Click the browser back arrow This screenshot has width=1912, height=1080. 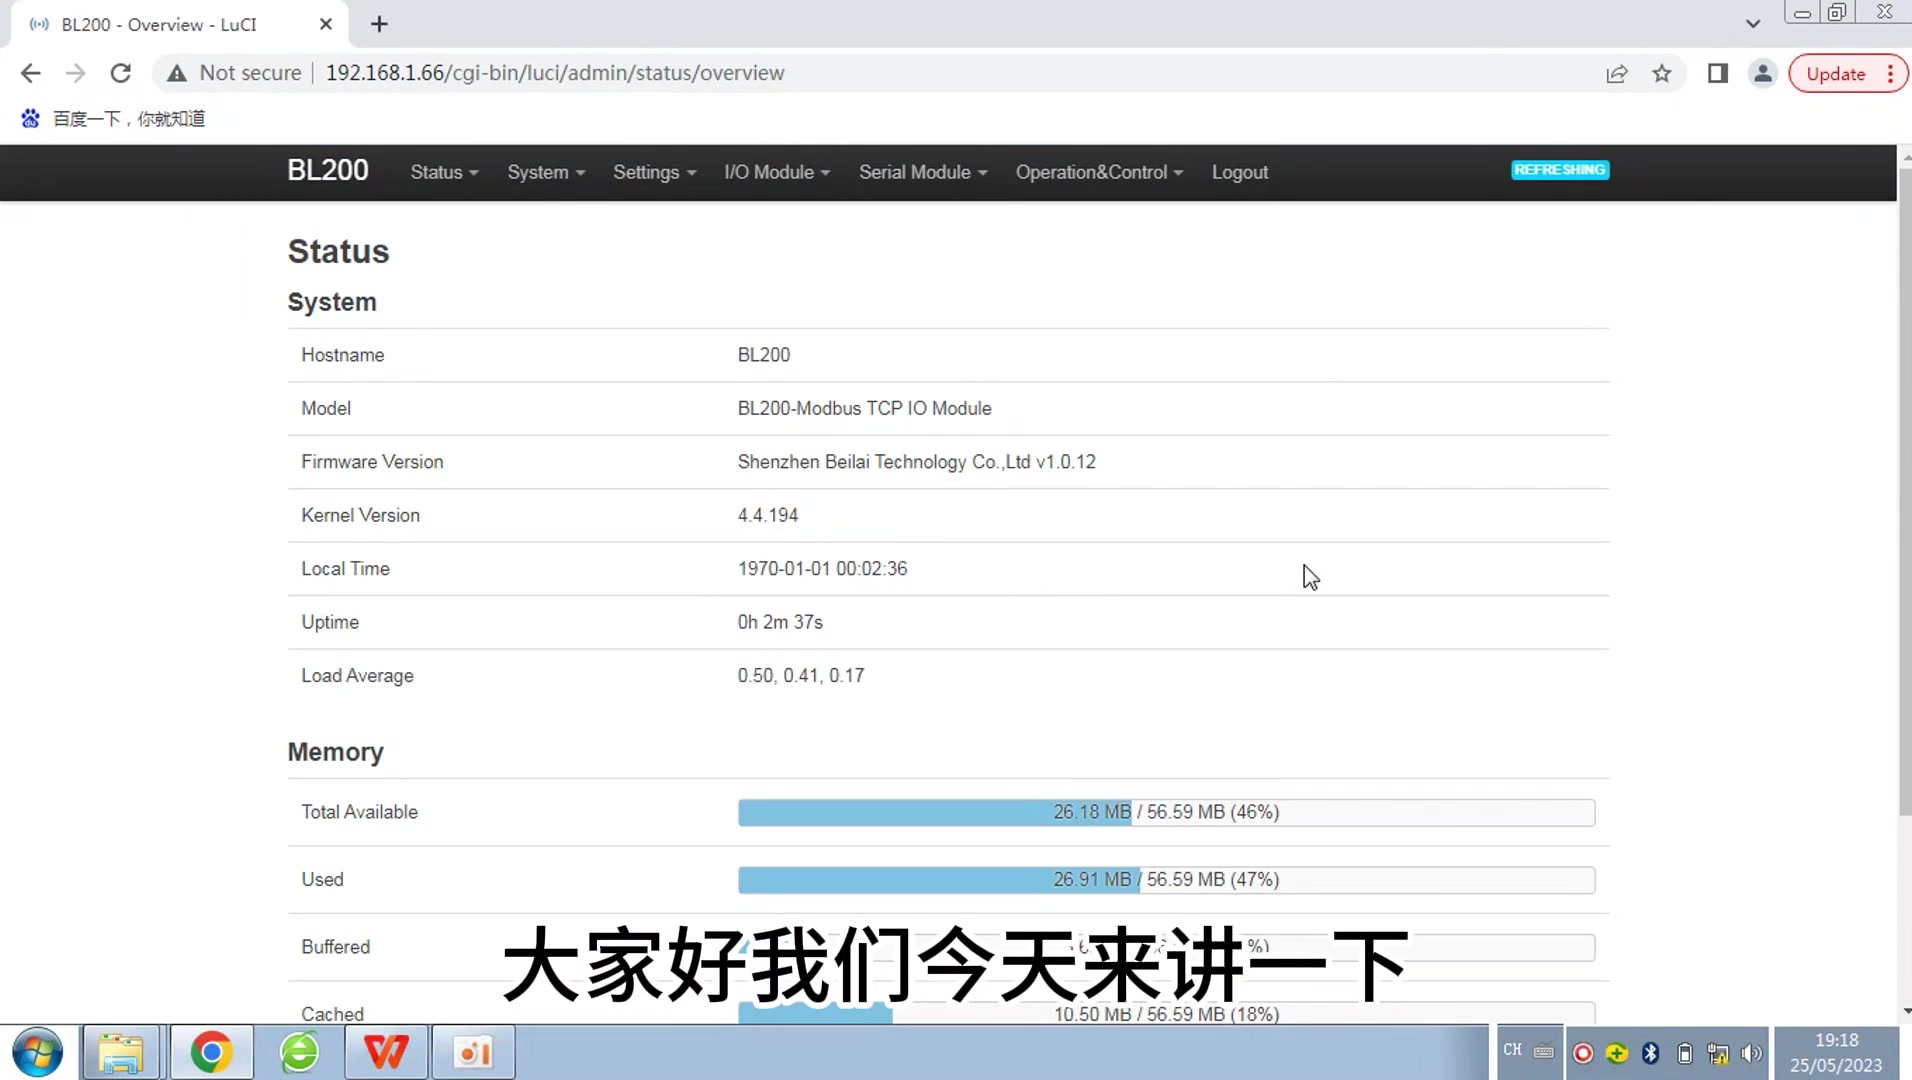pyautogui.click(x=30, y=73)
